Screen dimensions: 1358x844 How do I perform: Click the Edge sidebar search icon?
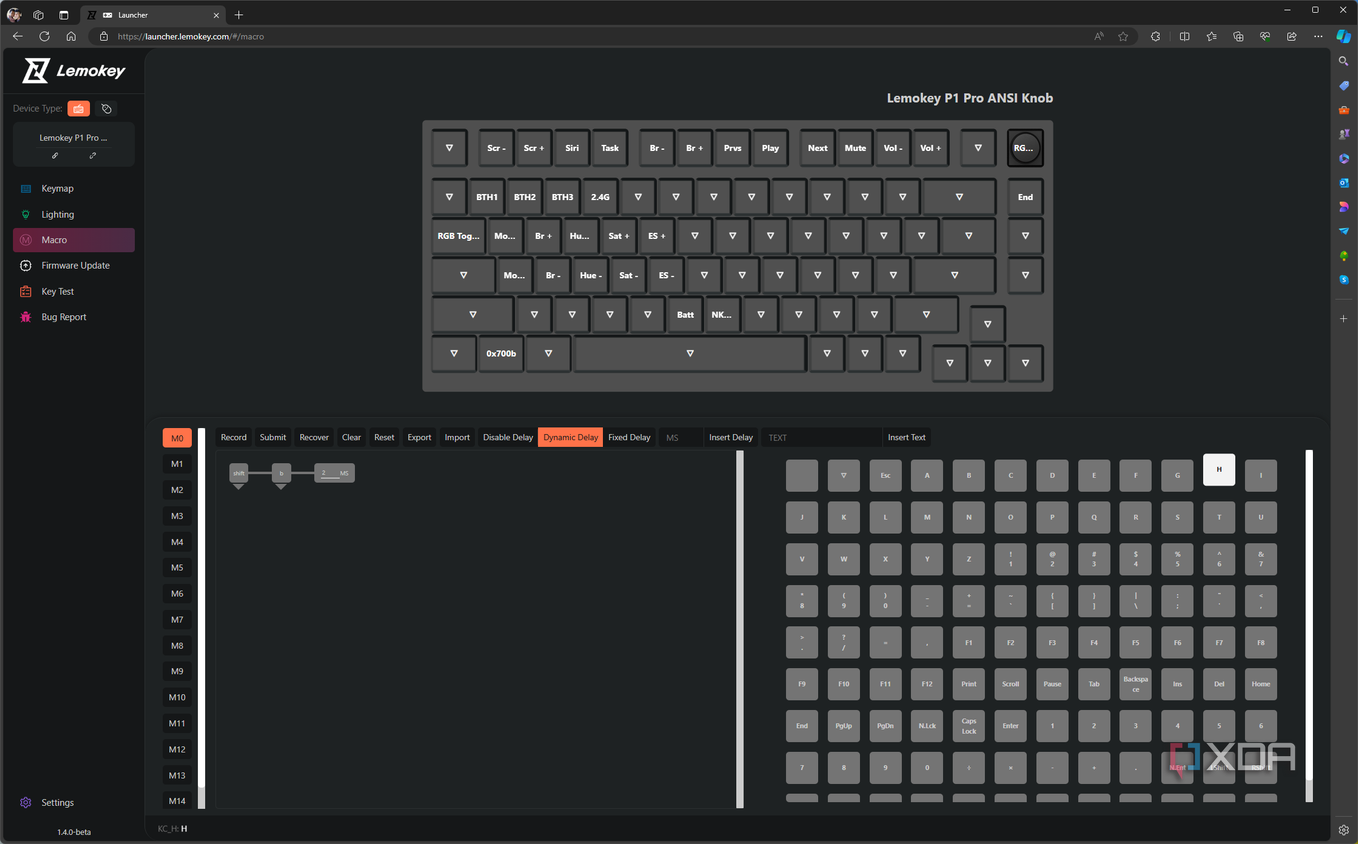coord(1344,61)
